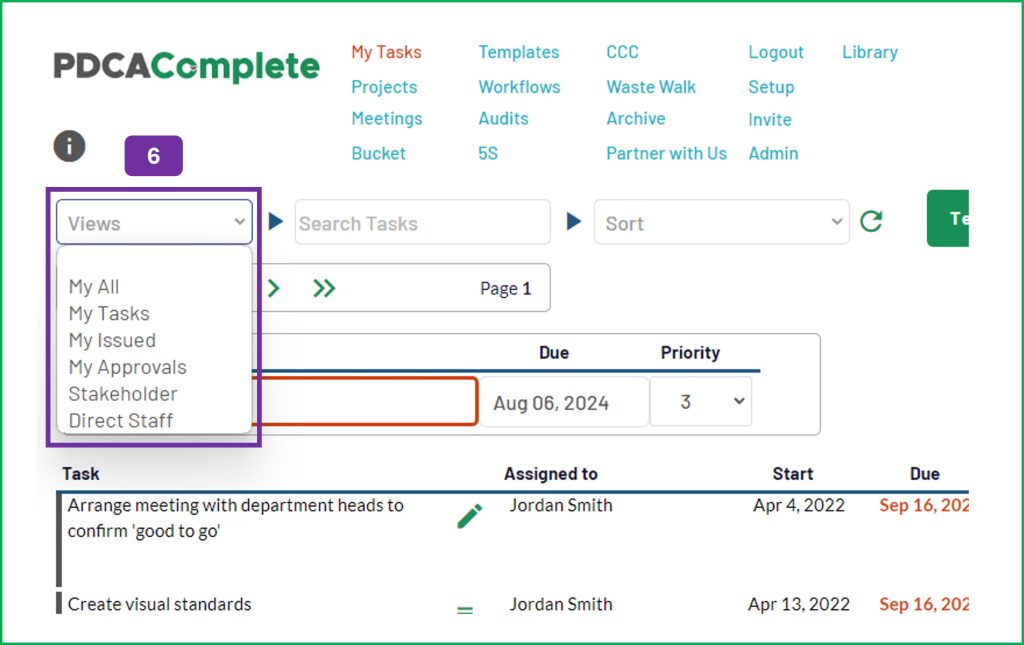Select Stakeholder in Views list
1024x645 pixels.
point(123,394)
